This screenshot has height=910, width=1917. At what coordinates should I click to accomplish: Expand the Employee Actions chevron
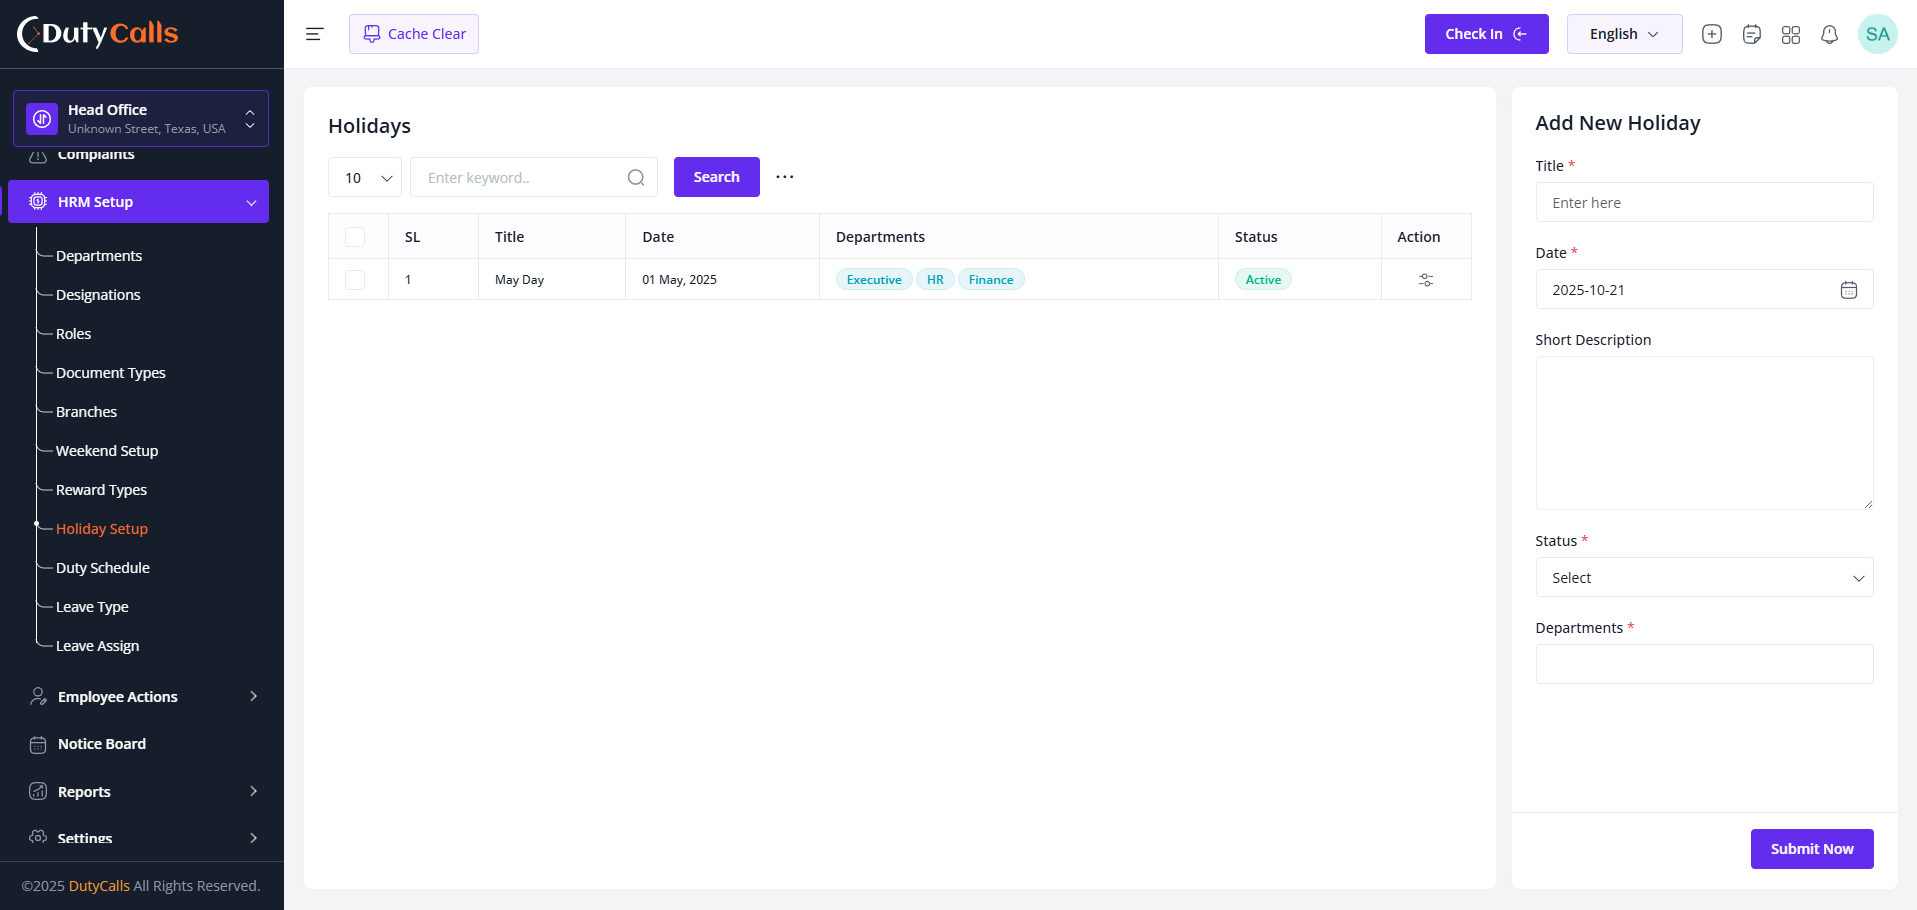[253, 696]
